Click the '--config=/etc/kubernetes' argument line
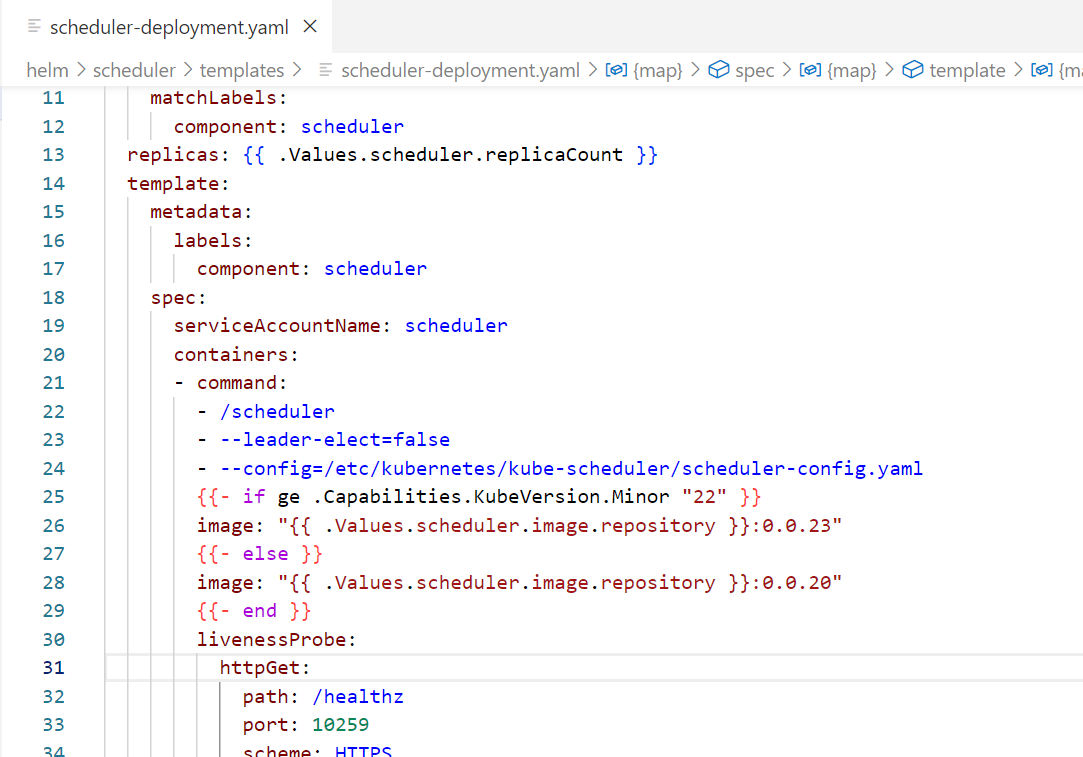 click(571, 469)
